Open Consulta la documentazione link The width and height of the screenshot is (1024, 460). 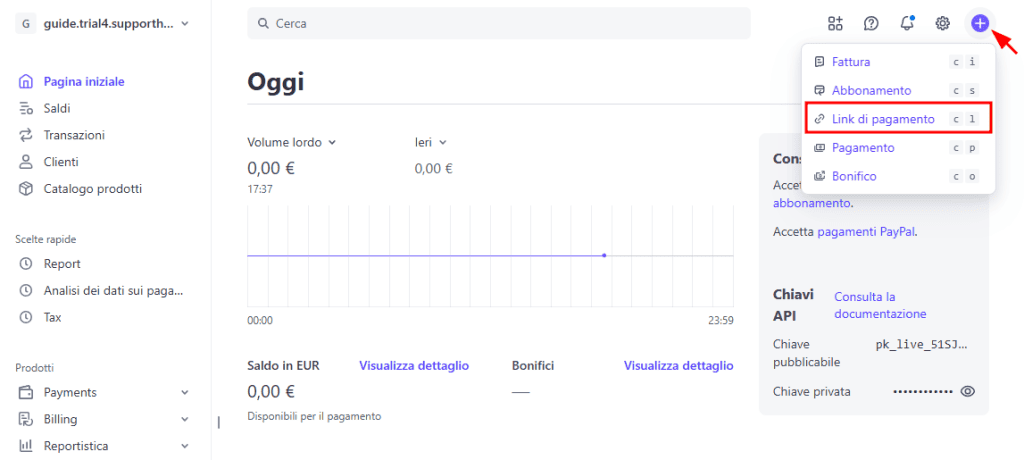pos(880,305)
